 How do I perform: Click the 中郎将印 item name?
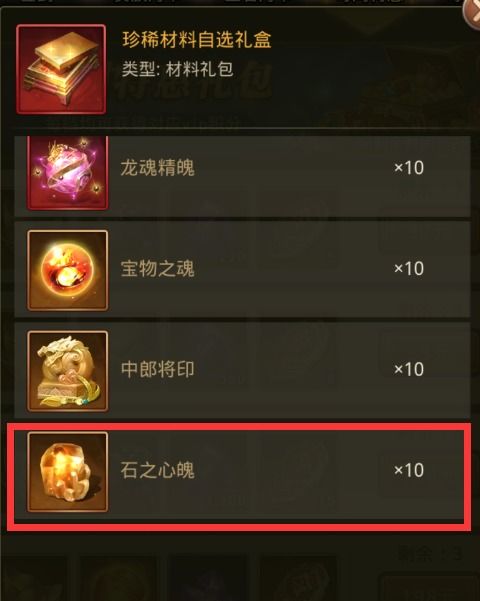[158, 369]
